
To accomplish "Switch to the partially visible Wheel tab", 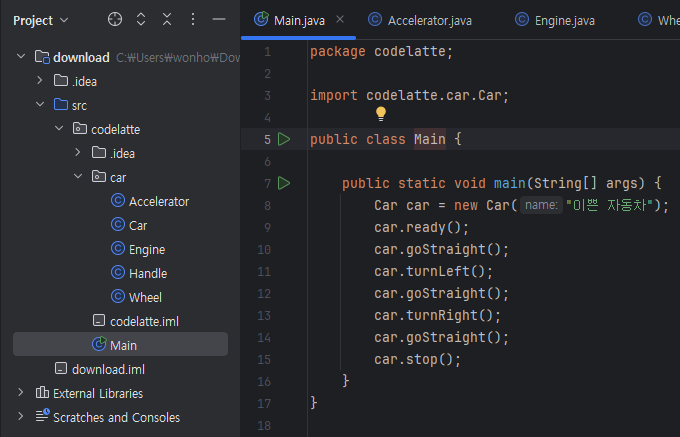I will (658, 20).
